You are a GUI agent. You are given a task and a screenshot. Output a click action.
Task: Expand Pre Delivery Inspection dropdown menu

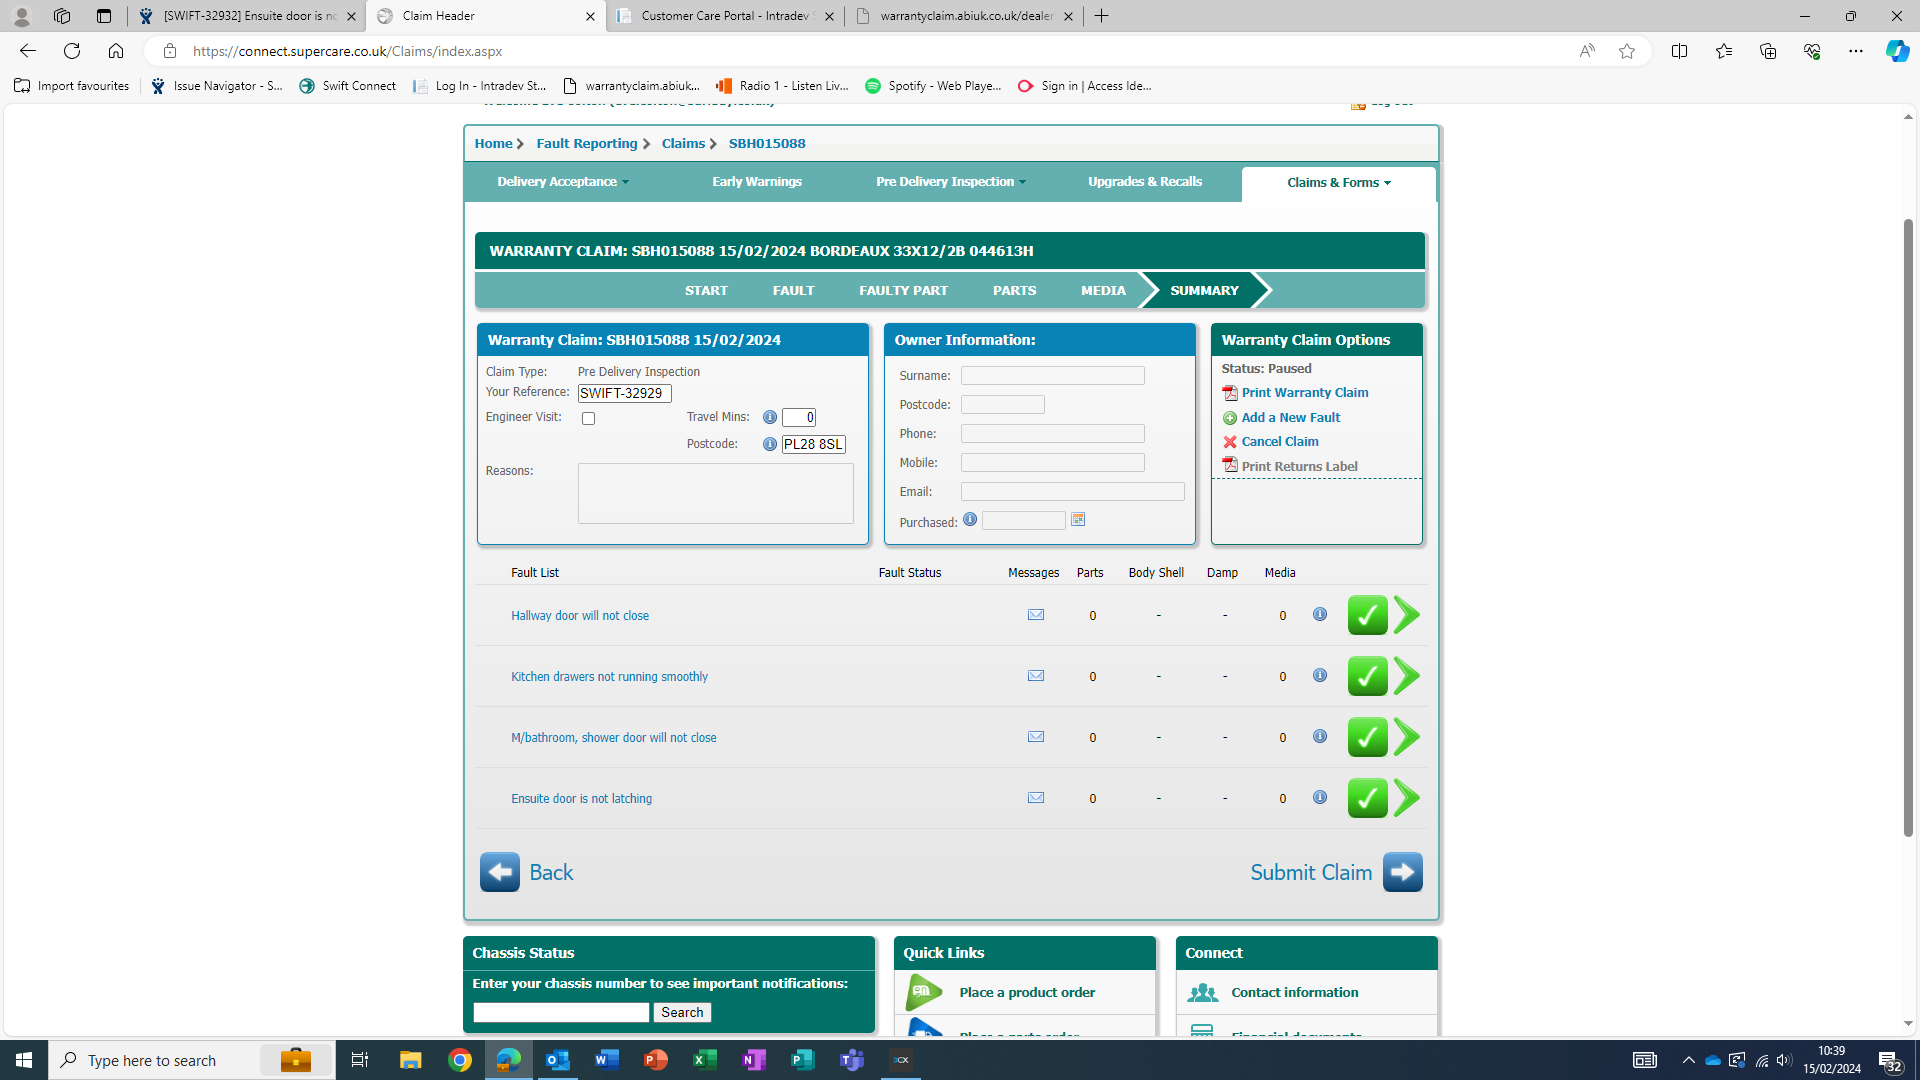[950, 182]
